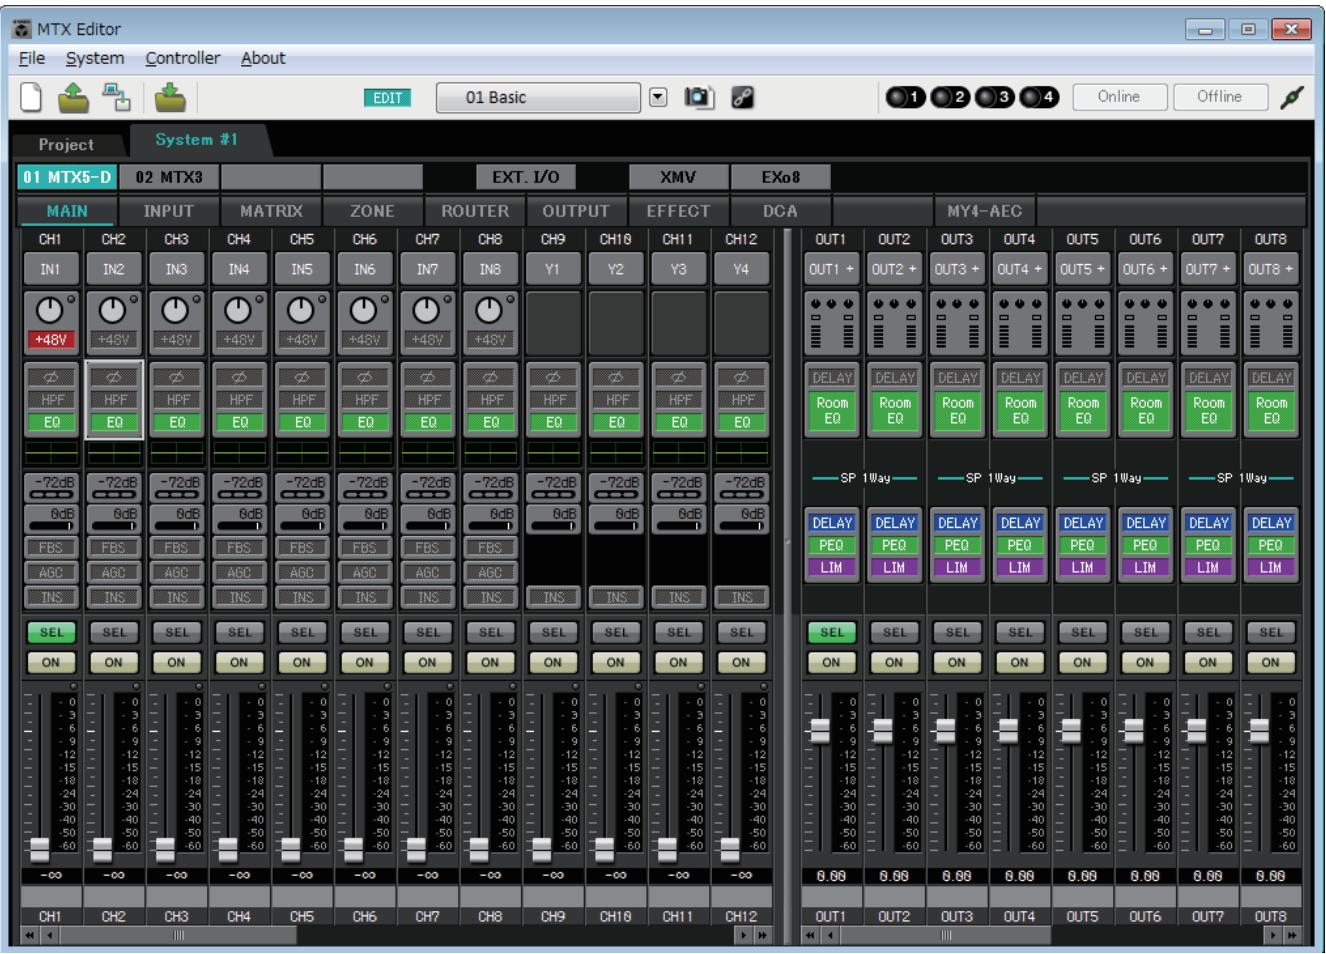Screen dimensions: 1326x954
Task: Toggle +48V phantom power on CH1
Action: 51,340
